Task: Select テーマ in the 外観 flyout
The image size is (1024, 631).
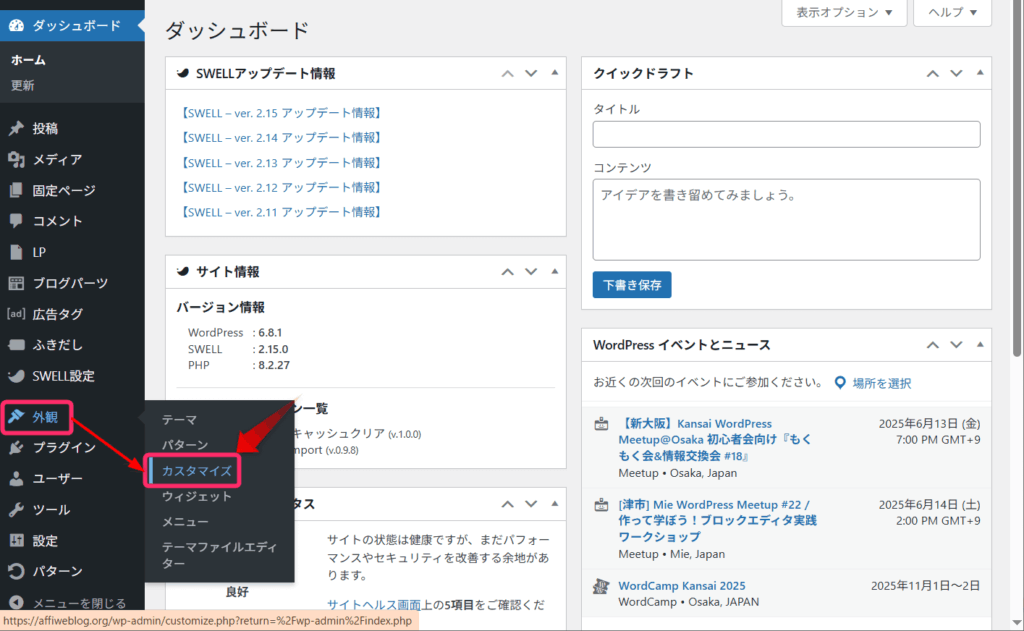Action: (180, 419)
